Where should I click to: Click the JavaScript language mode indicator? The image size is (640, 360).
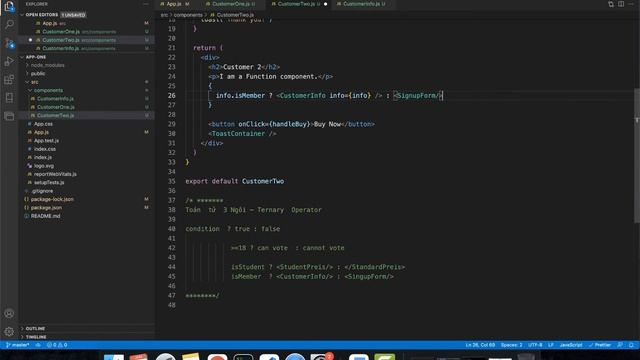[571, 345]
